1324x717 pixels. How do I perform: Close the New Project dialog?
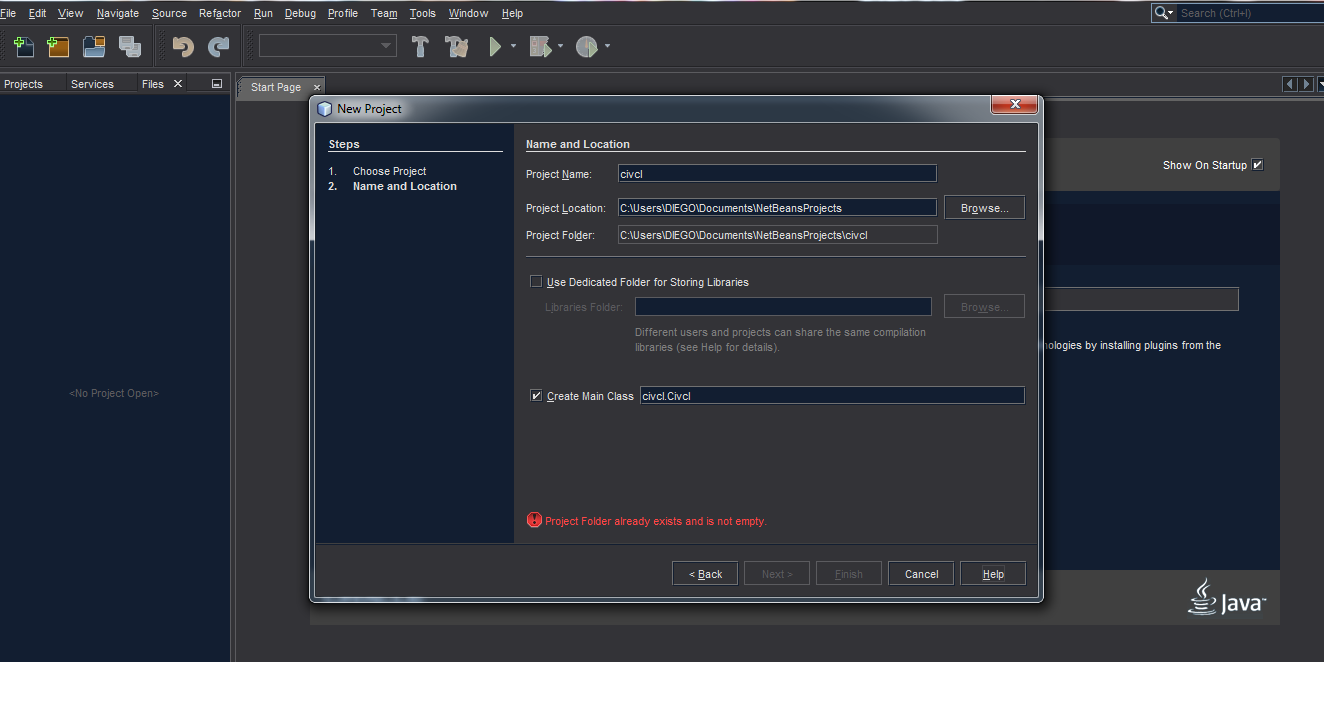click(1014, 104)
